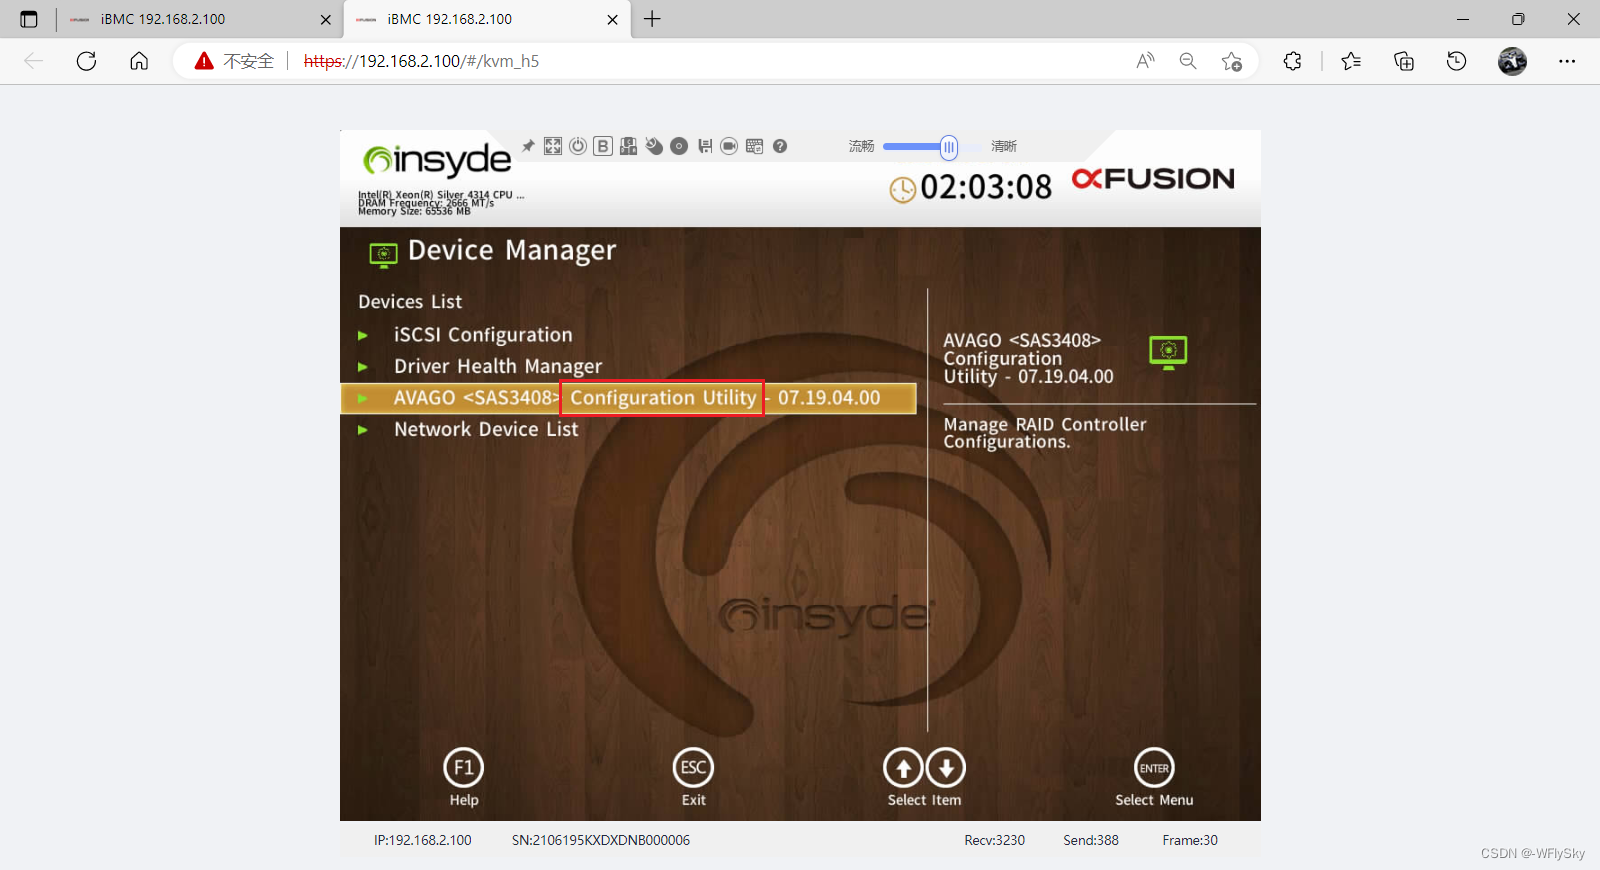The image size is (1600, 870).
Task: Click the down arrow Select Item button
Action: coord(946,768)
